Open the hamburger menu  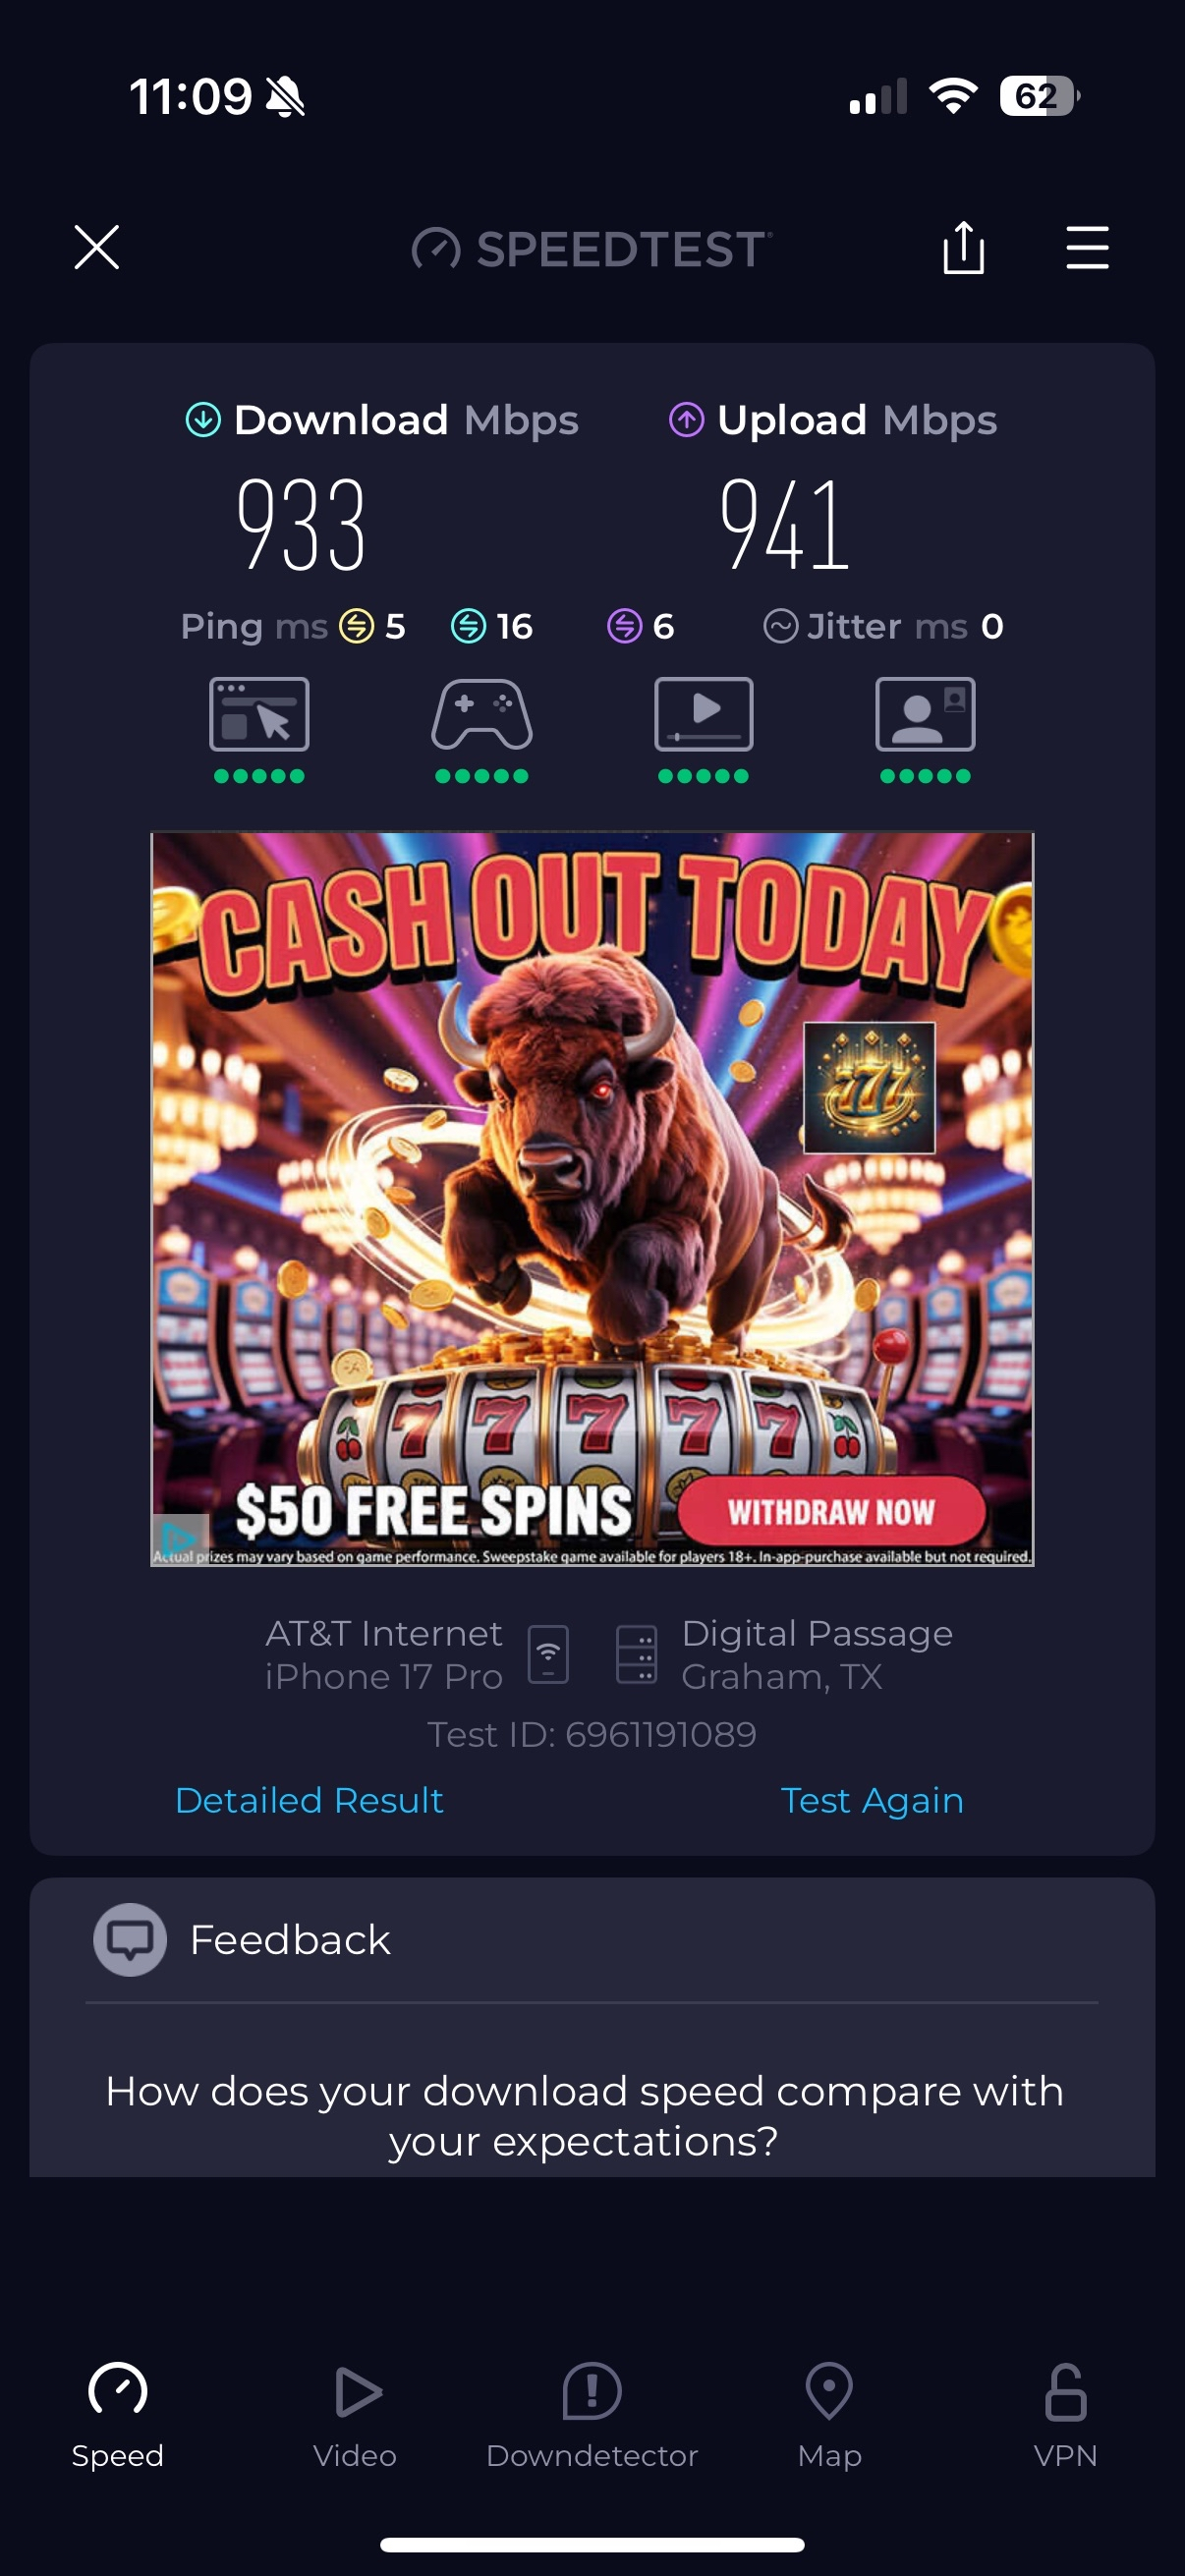pos(1087,247)
